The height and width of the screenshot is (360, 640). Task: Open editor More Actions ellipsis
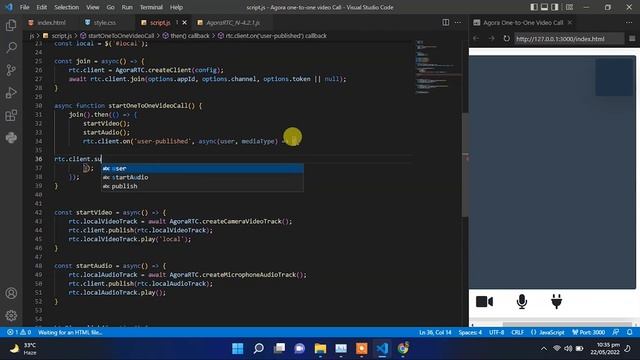pyautogui.click(x=458, y=22)
